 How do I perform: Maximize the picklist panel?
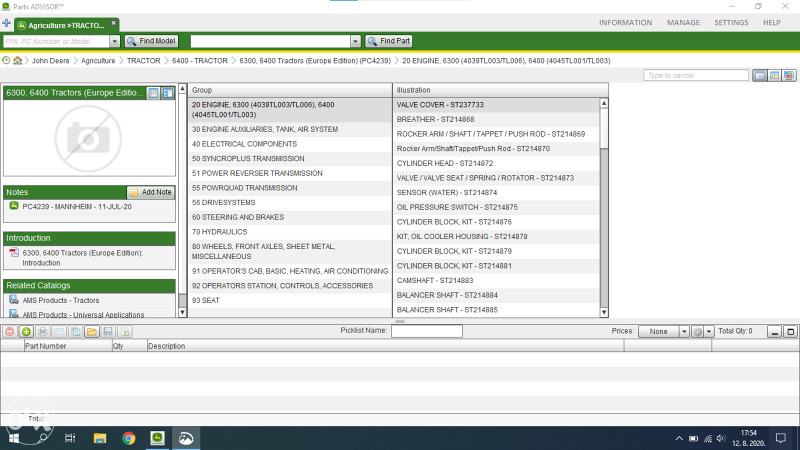tap(790, 332)
